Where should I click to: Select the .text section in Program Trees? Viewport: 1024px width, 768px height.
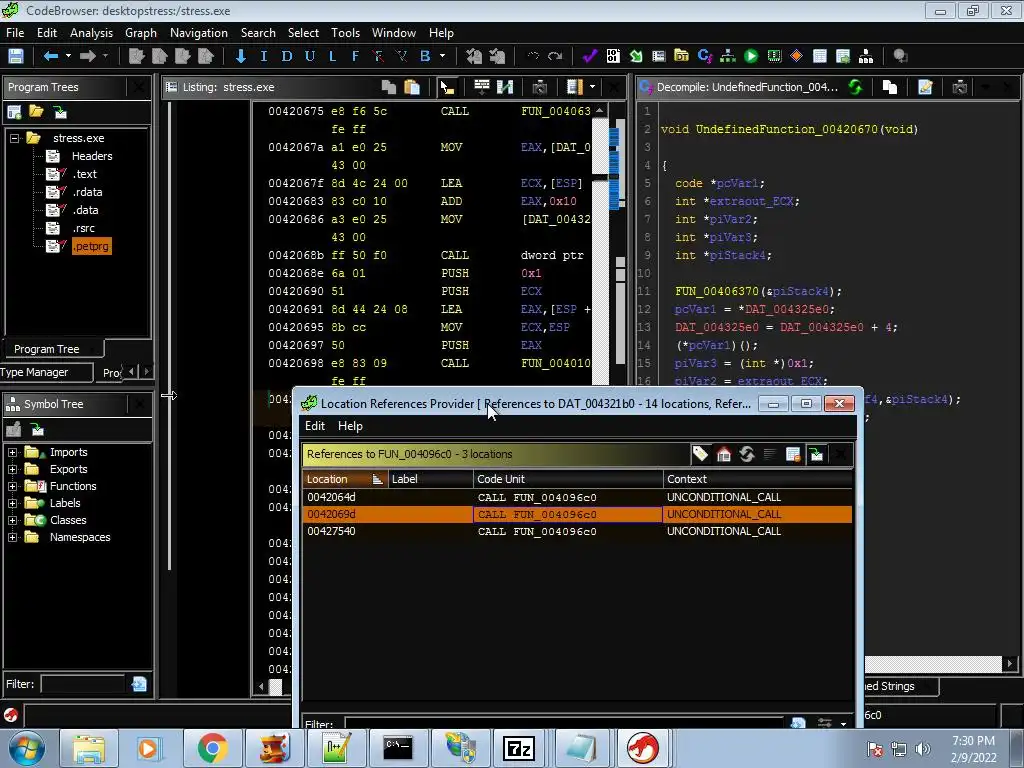84,174
